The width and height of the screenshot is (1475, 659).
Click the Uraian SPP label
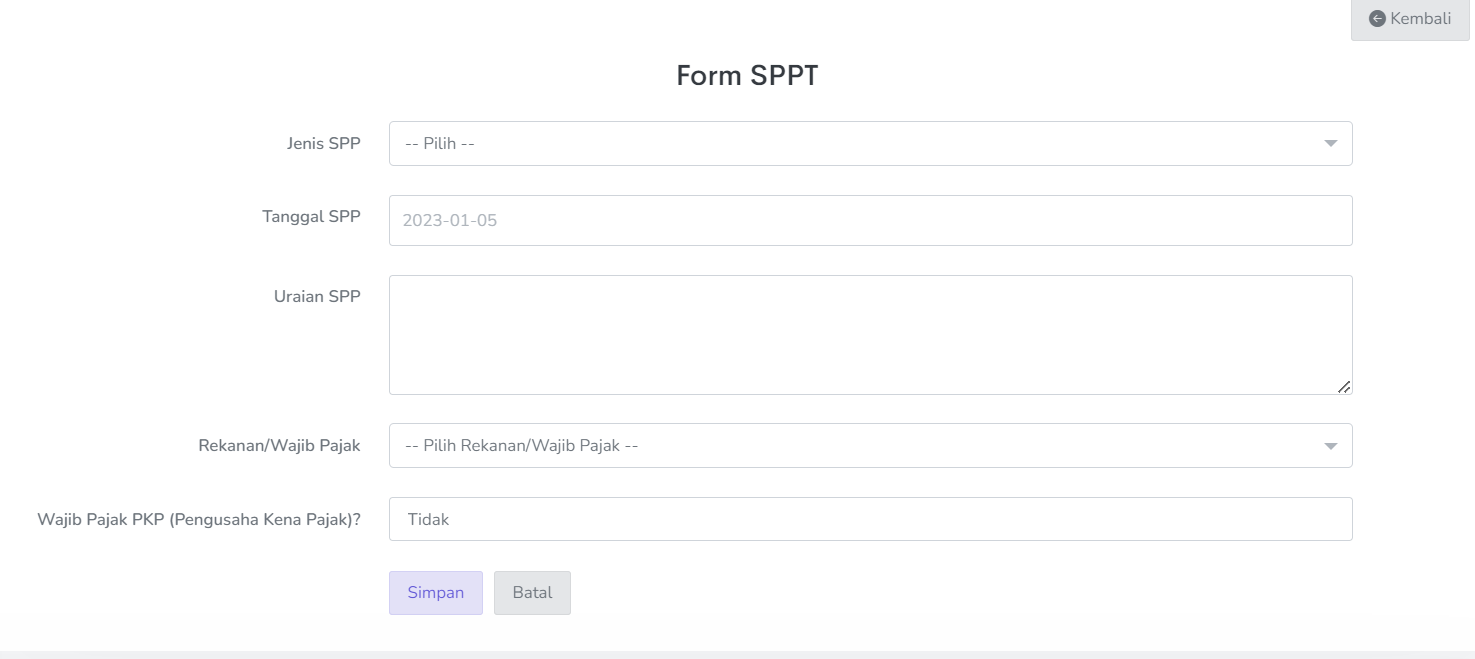[317, 296]
